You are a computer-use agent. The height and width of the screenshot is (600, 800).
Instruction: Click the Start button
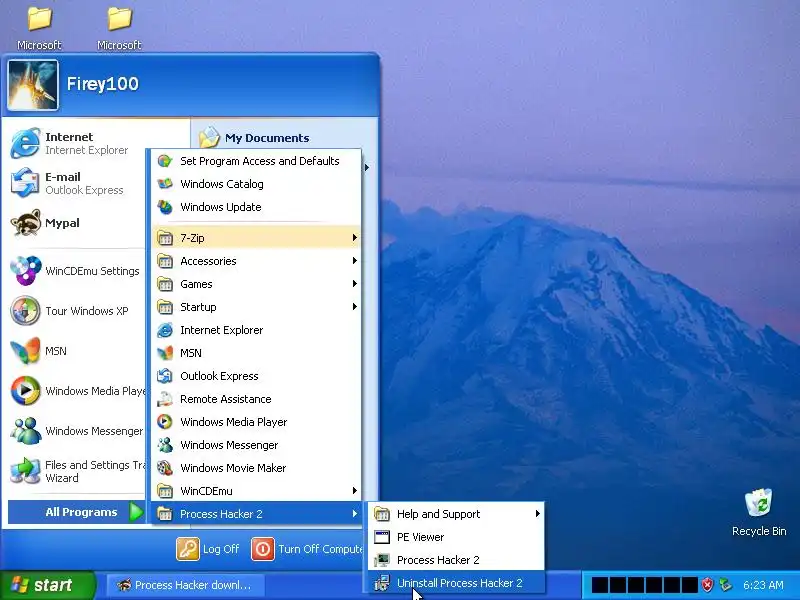coord(47,585)
